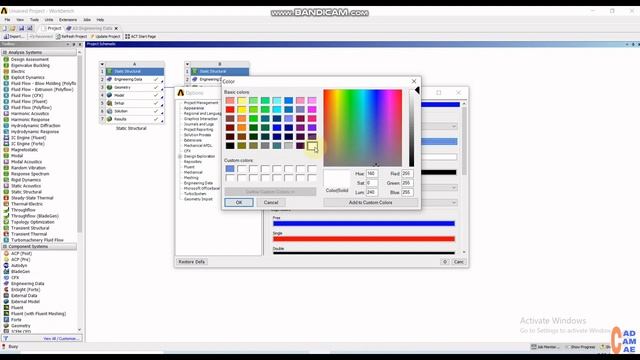Collapse the Component Systems group
Image resolution: width=640 pixels, height=360 pixels.
pos(4,247)
